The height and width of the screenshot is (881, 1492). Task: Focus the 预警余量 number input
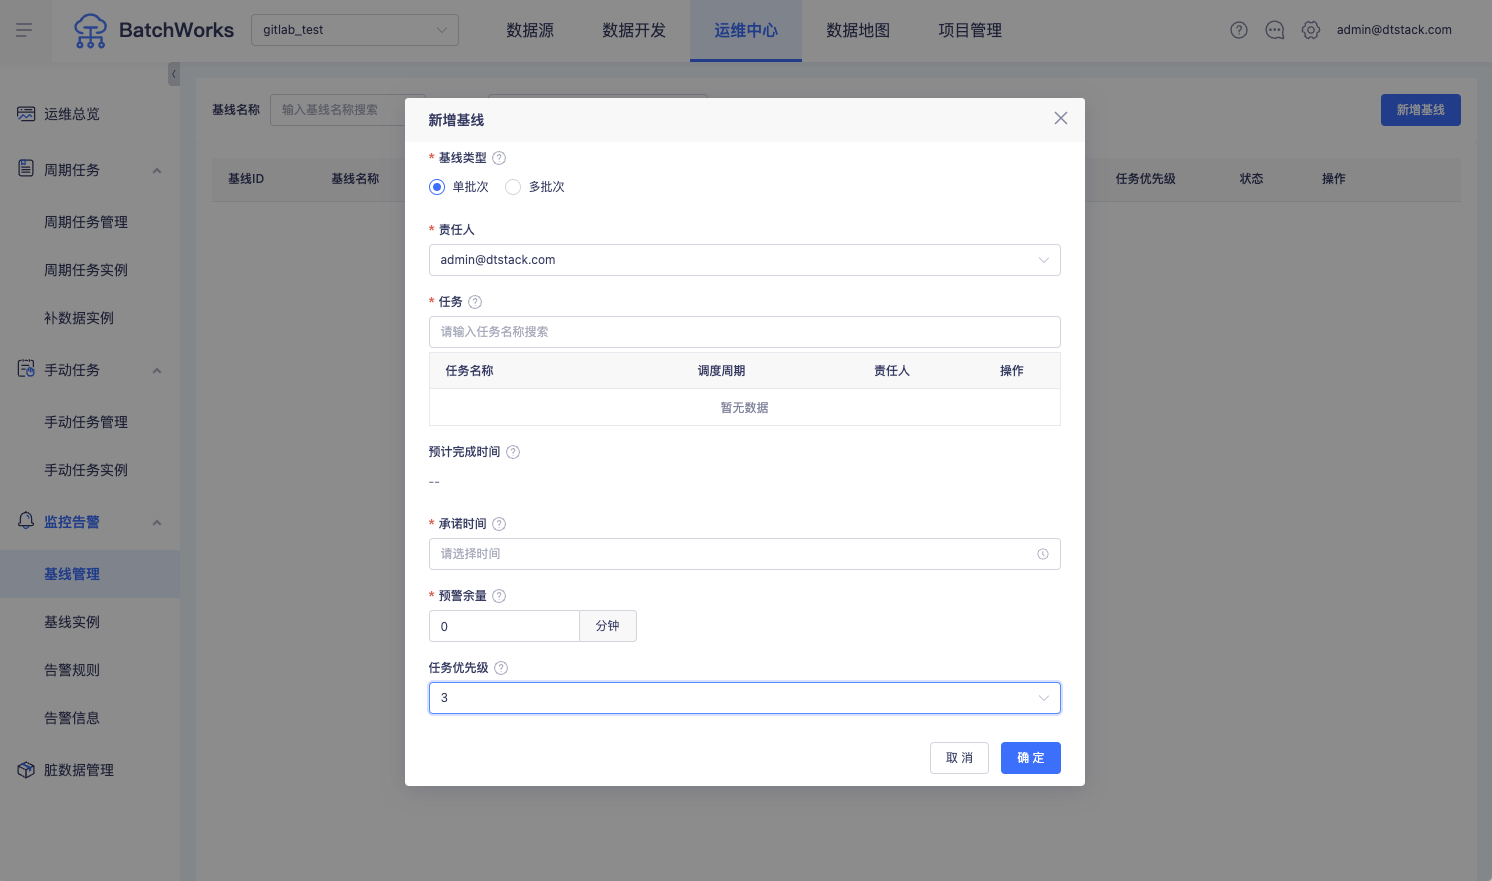504,626
